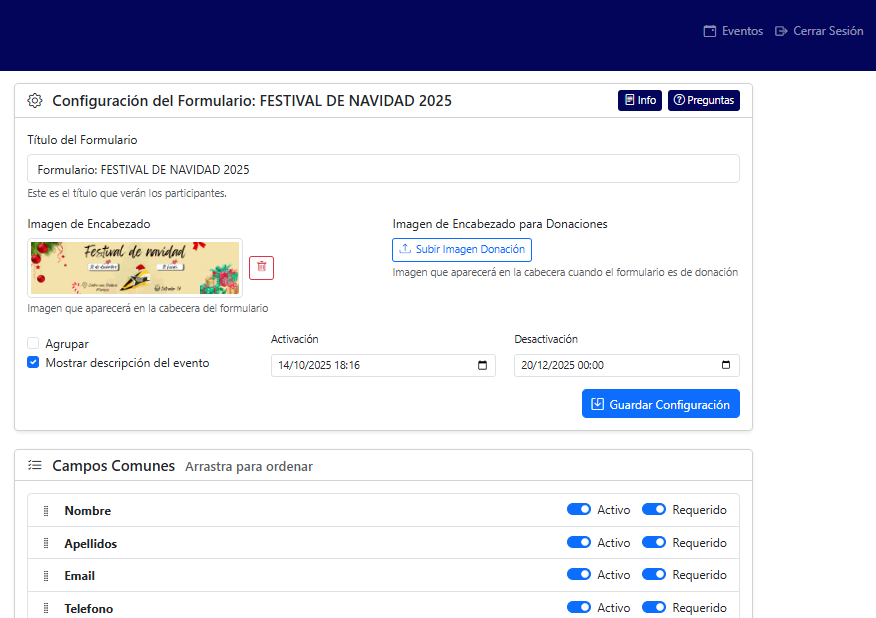Click the drag handle icon for Apellidos
876x618 pixels.
pos(45,544)
